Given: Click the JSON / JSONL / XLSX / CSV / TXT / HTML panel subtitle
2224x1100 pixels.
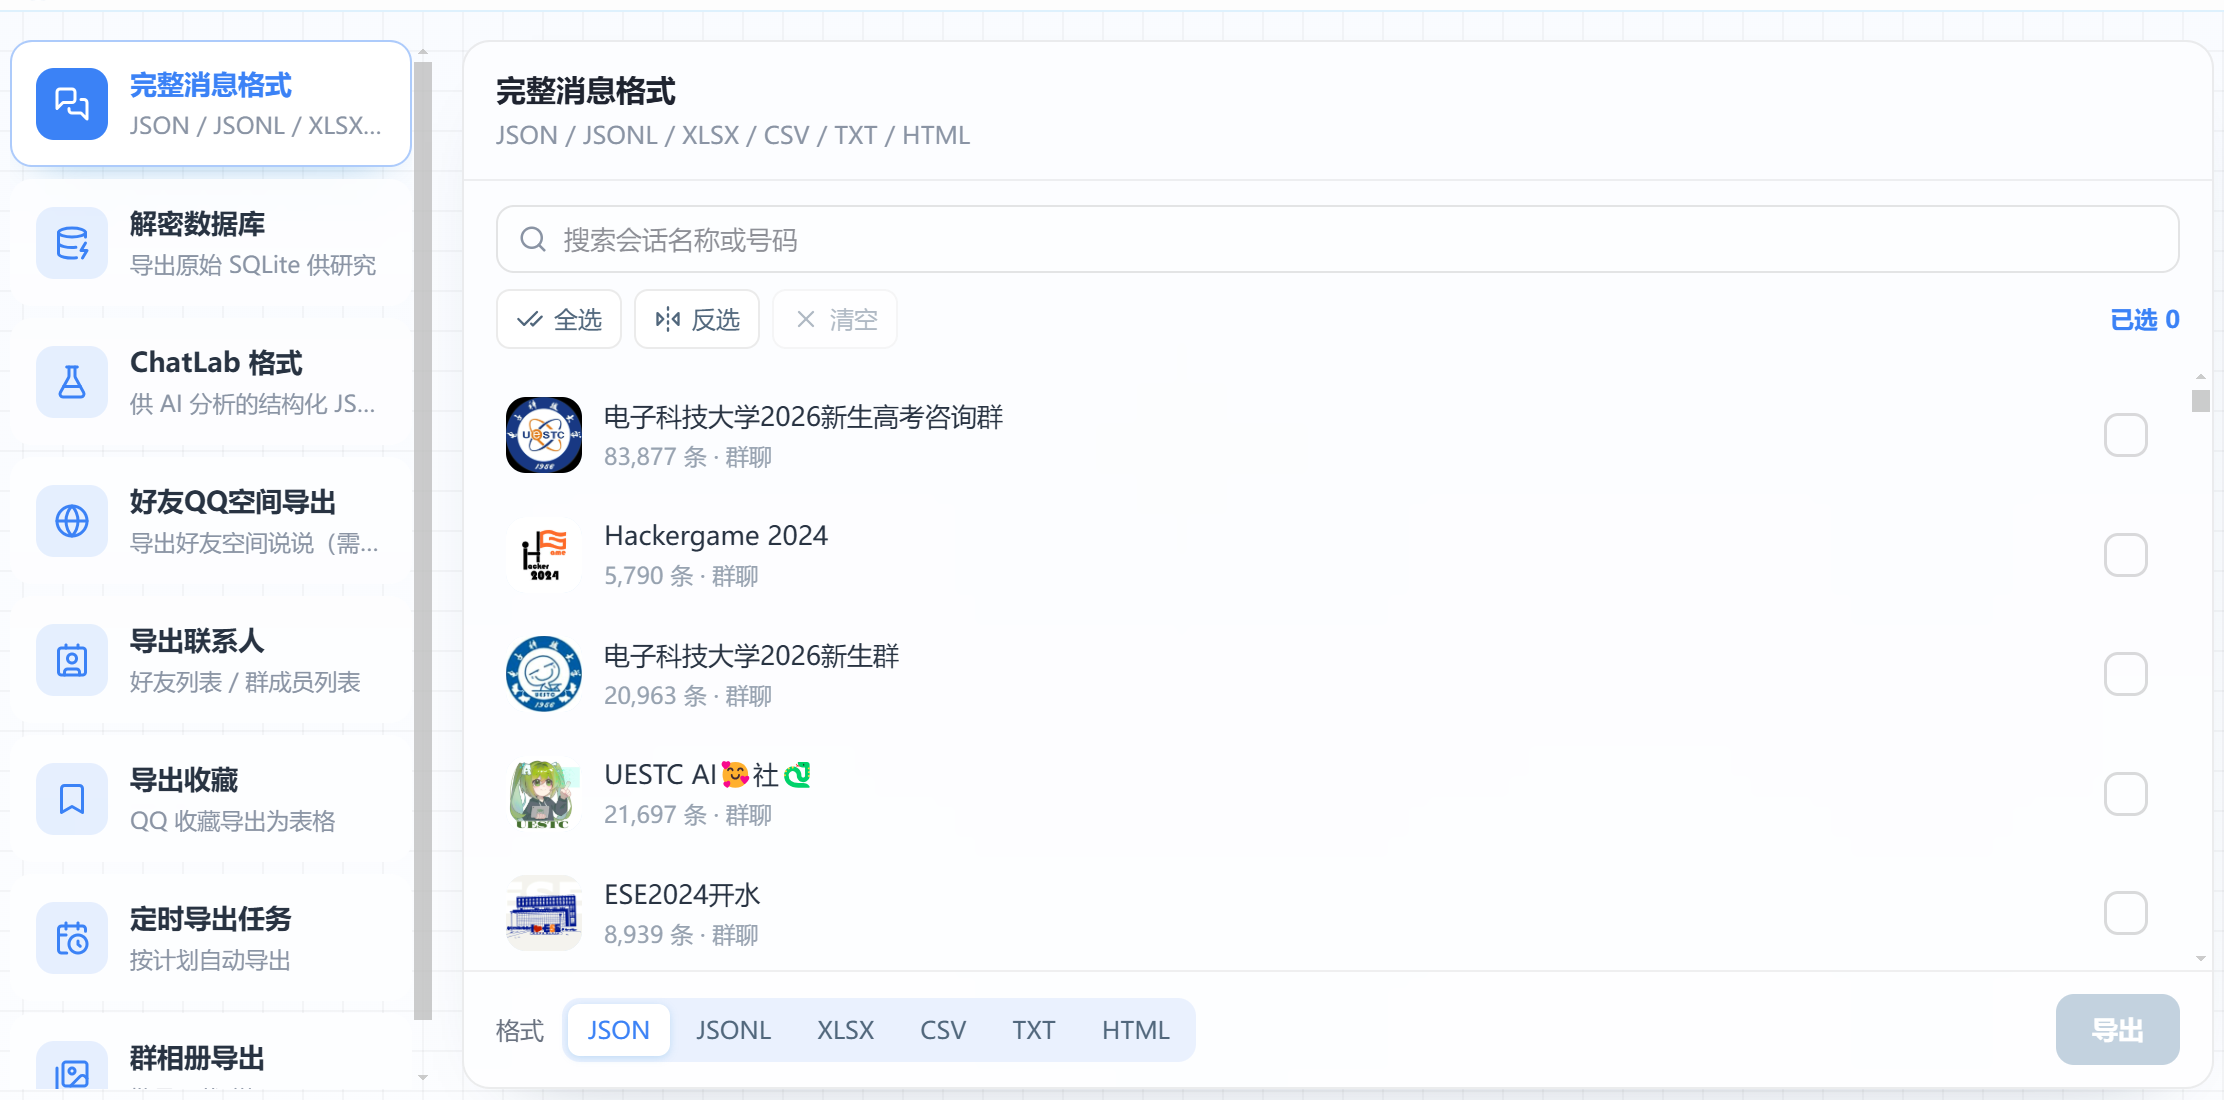Looking at the screenshot, I should click(733, 135).
